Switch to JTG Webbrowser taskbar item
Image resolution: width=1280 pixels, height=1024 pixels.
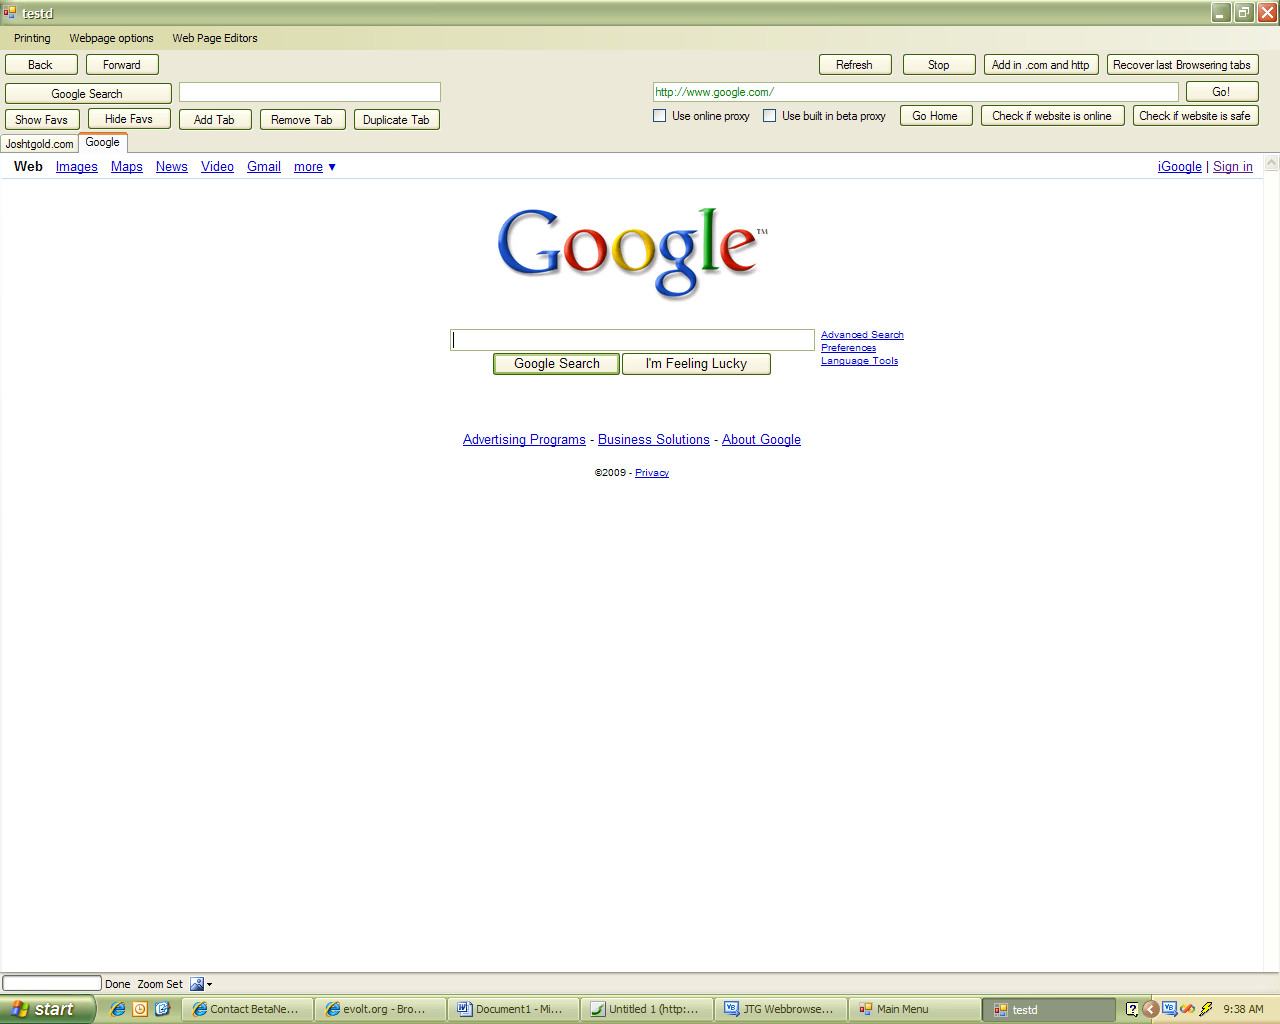[780, 1009]
